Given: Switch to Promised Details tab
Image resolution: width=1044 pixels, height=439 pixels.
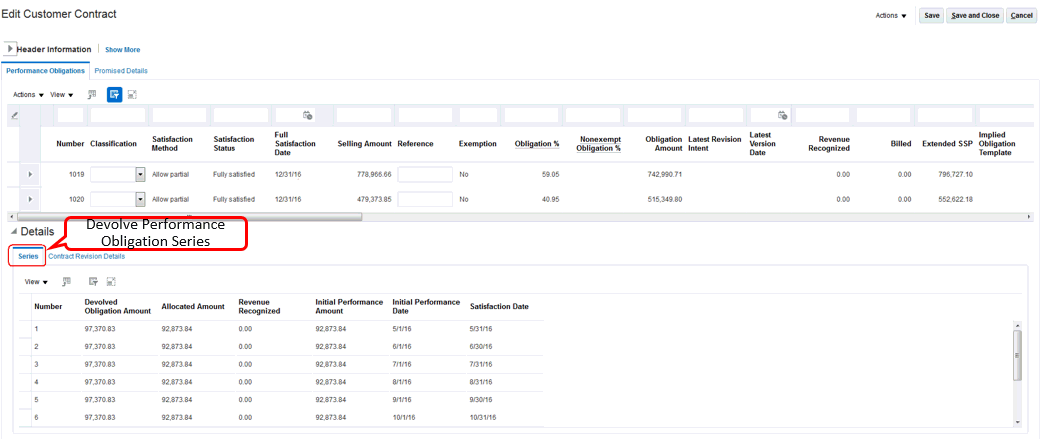Looking at the screenshot, I should pyautogui.click(x=121, y=70).
